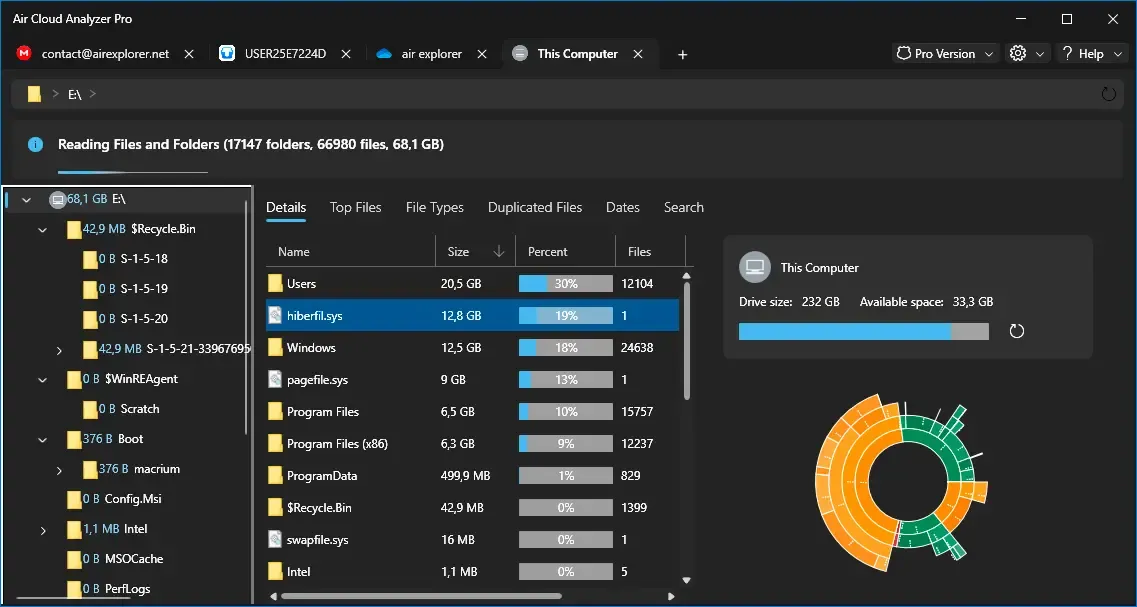Click the 12104 files value for Users
The image size is (1137, 607).
(637, 284)
